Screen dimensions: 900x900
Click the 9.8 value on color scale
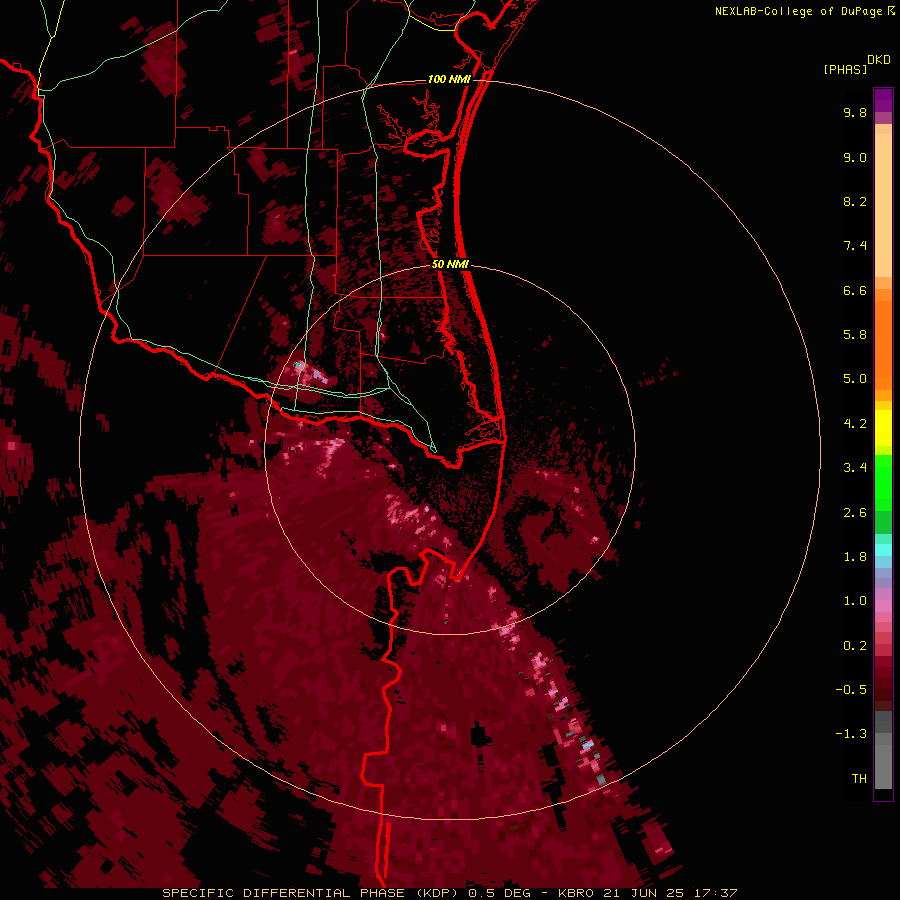pos(855,112)
